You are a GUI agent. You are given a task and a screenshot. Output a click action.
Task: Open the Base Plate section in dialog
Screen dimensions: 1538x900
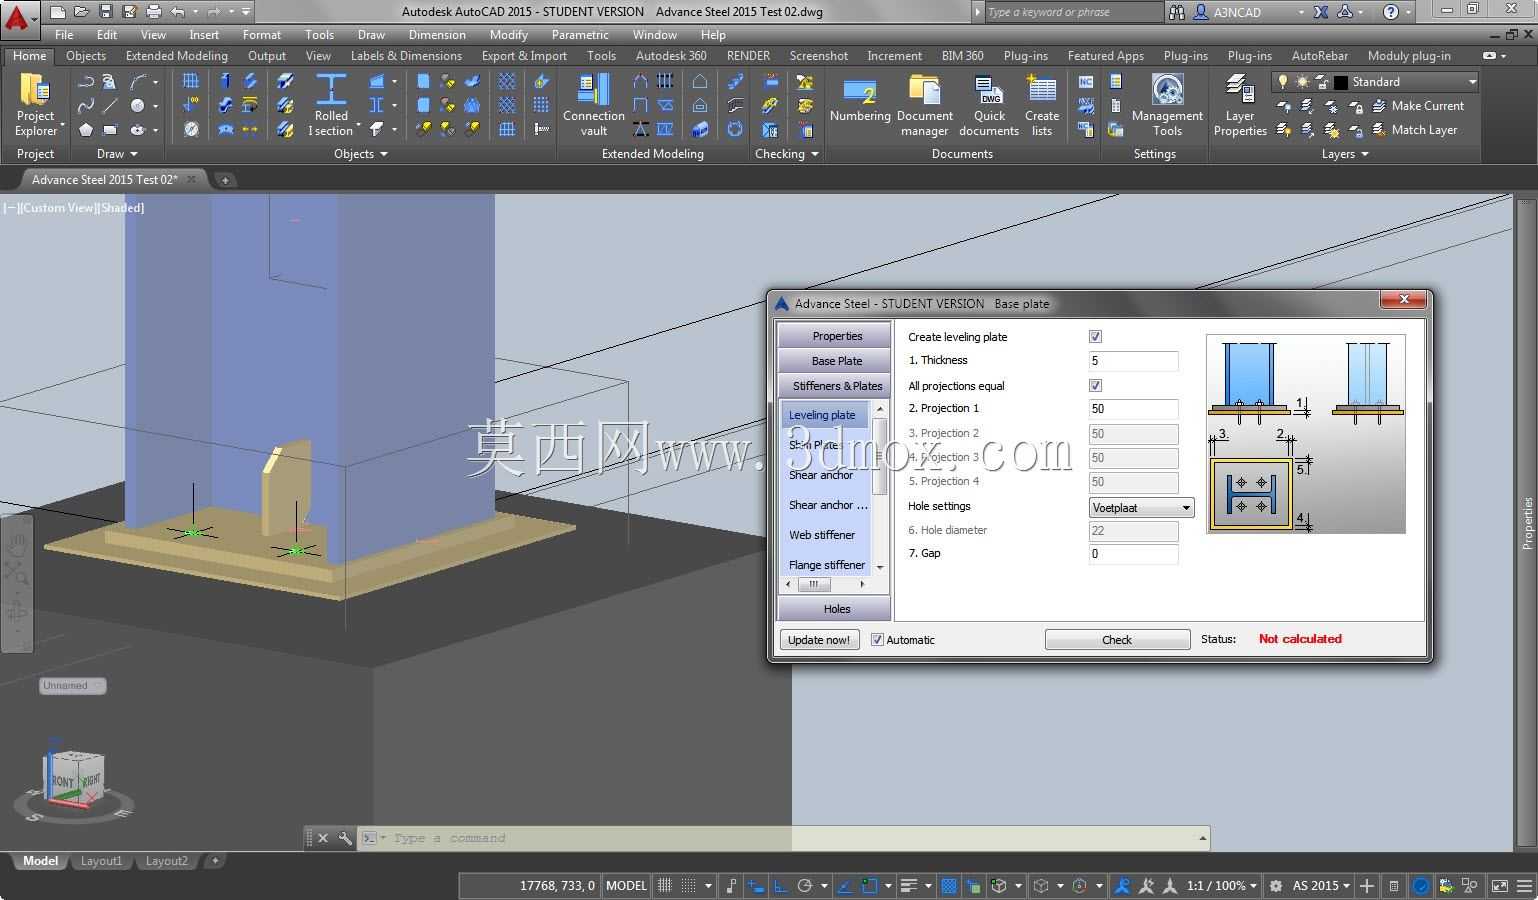[835, 361]
